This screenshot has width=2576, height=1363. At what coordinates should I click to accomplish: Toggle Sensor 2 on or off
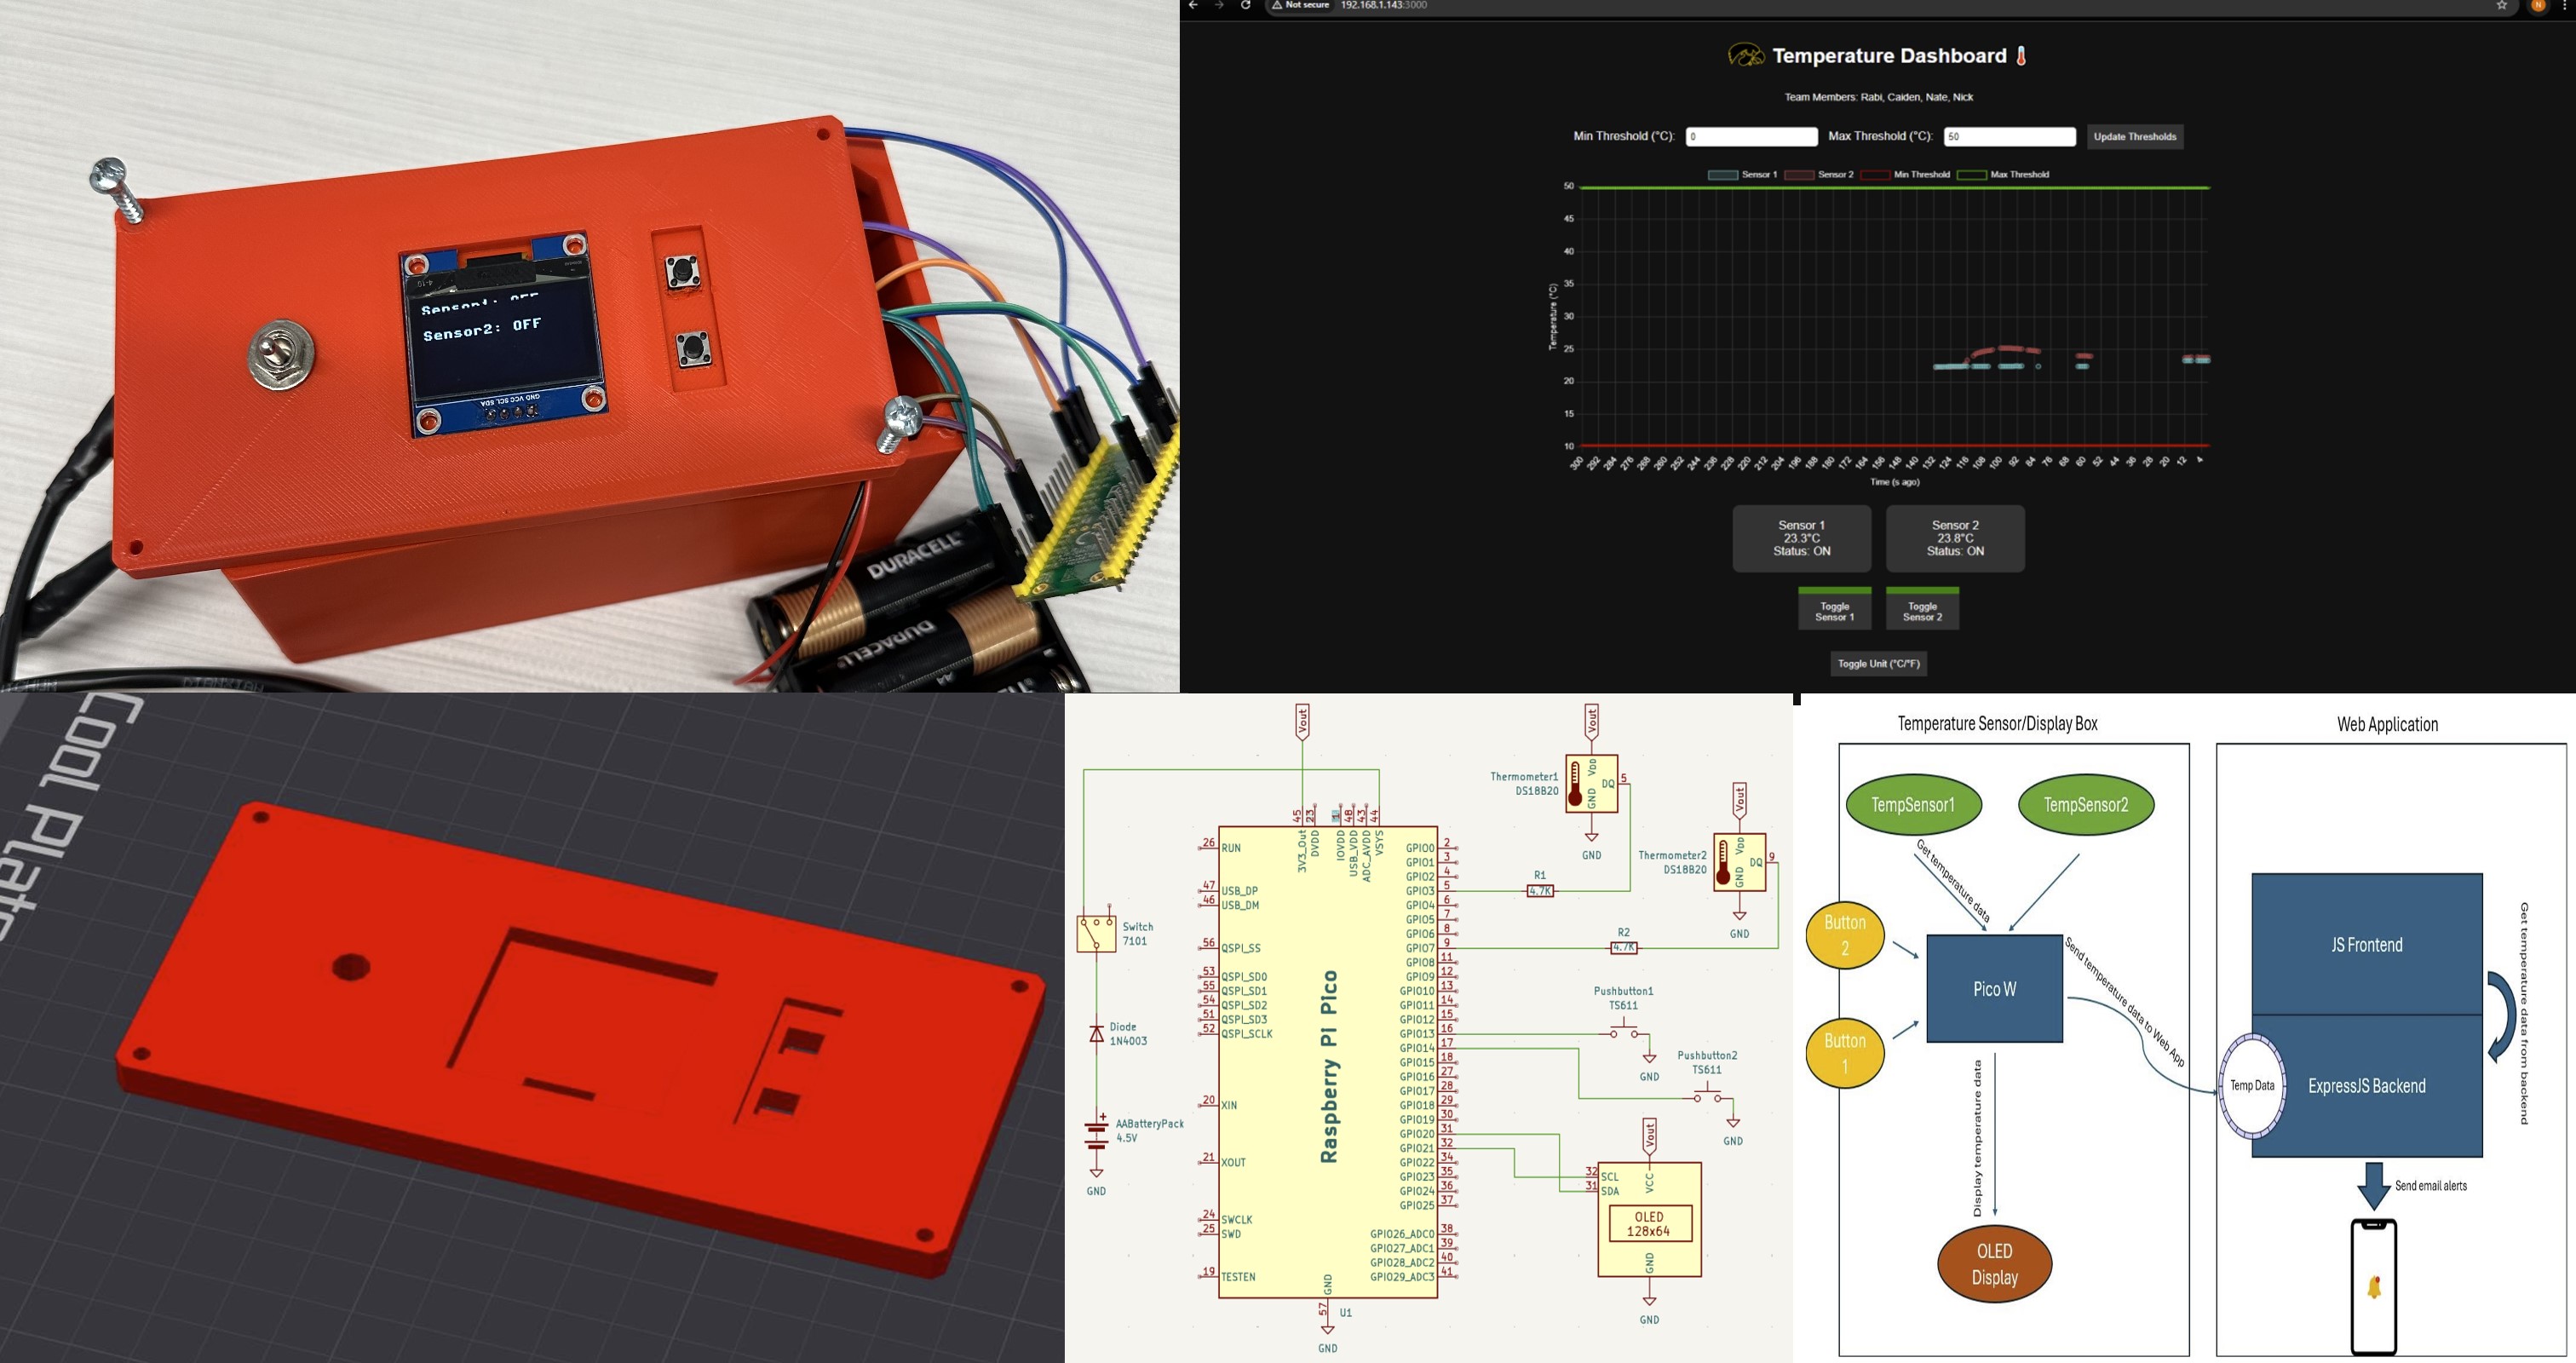coord(1922,611)
